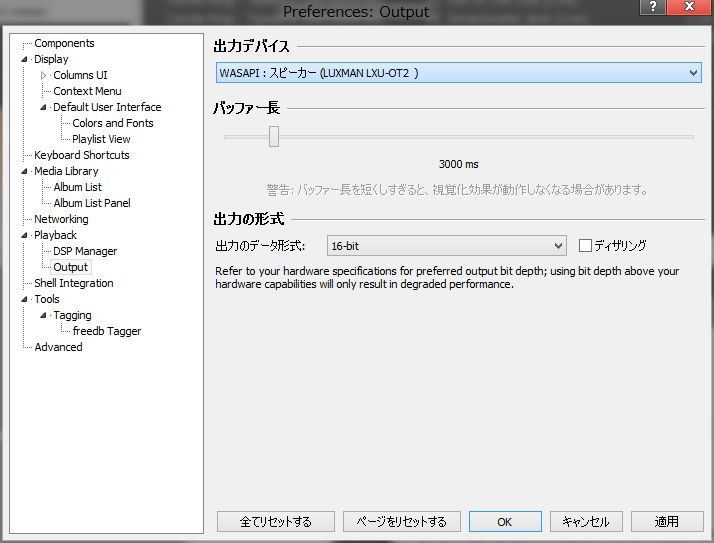This screenshot has height=543, width=714.
Task: Go to Networking preferences
Action: click(61, 219)
